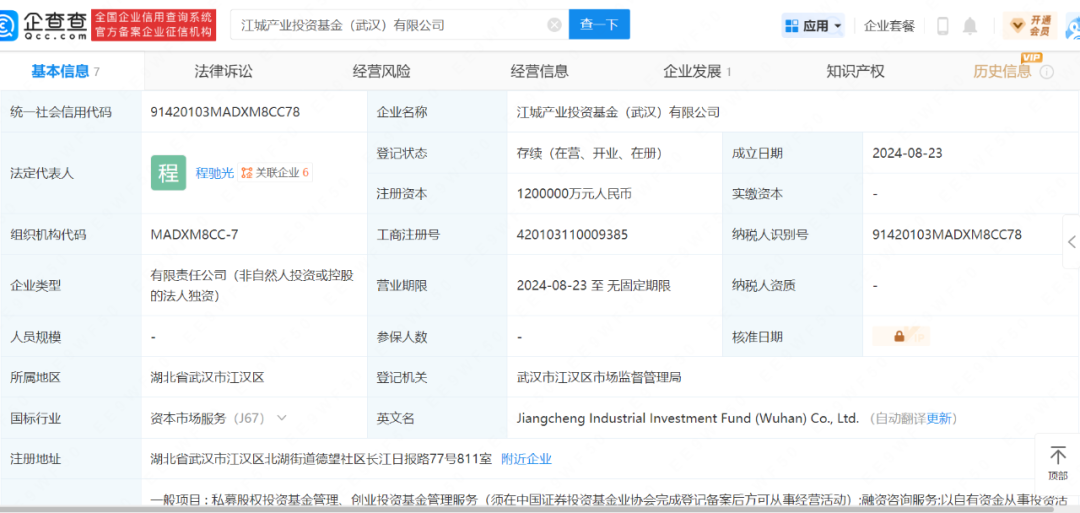Switch to the 法律诉讼 tab
Image resolution: width=1080 pixels, height=513 pixels.
(x=223, y=71)
